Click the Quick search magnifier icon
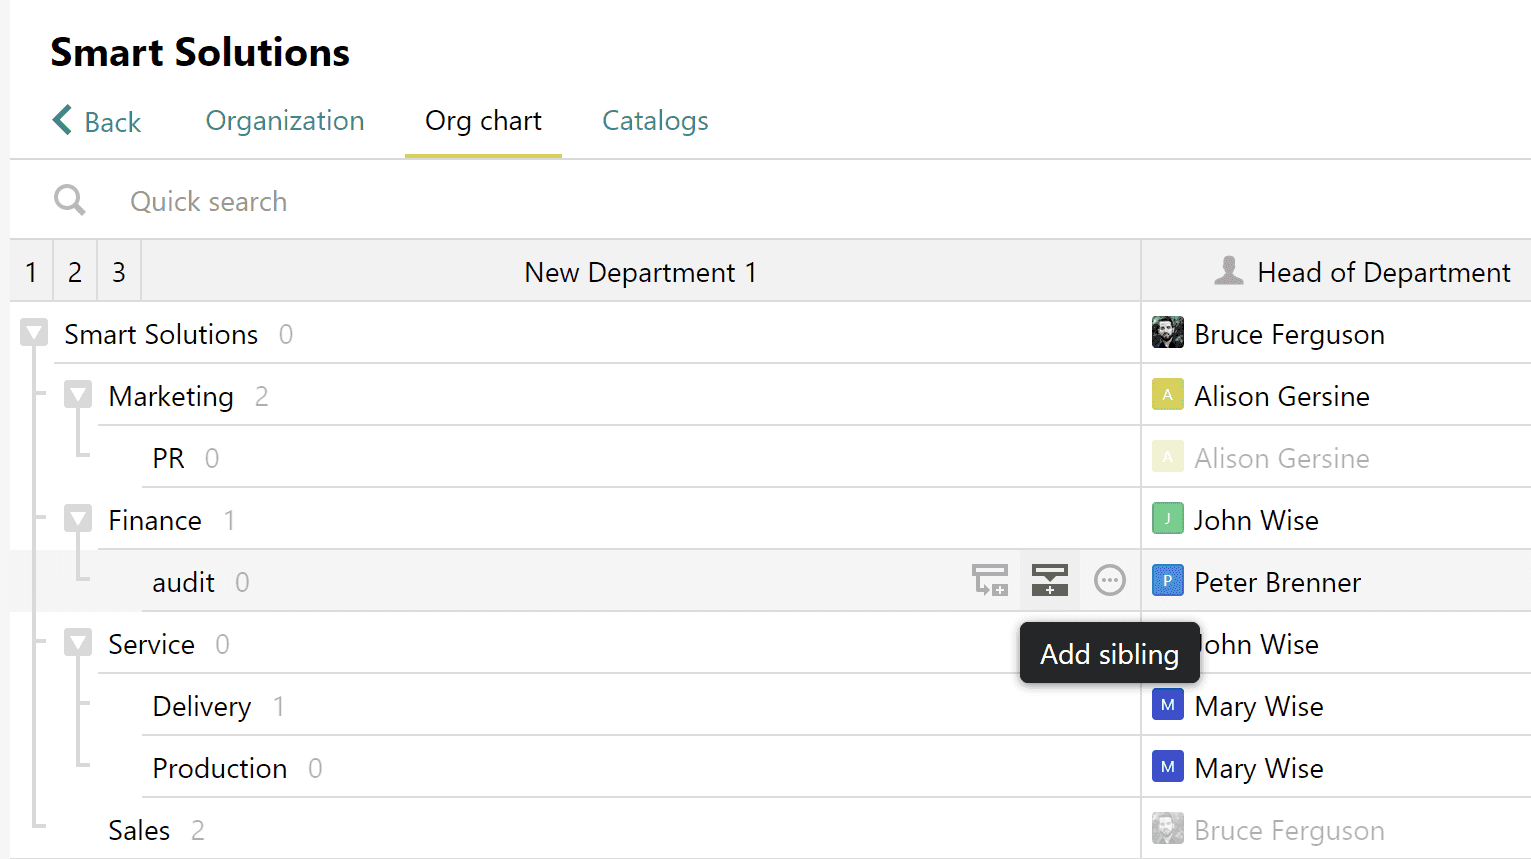This screenshot has width=1531, height=859. 70,200
